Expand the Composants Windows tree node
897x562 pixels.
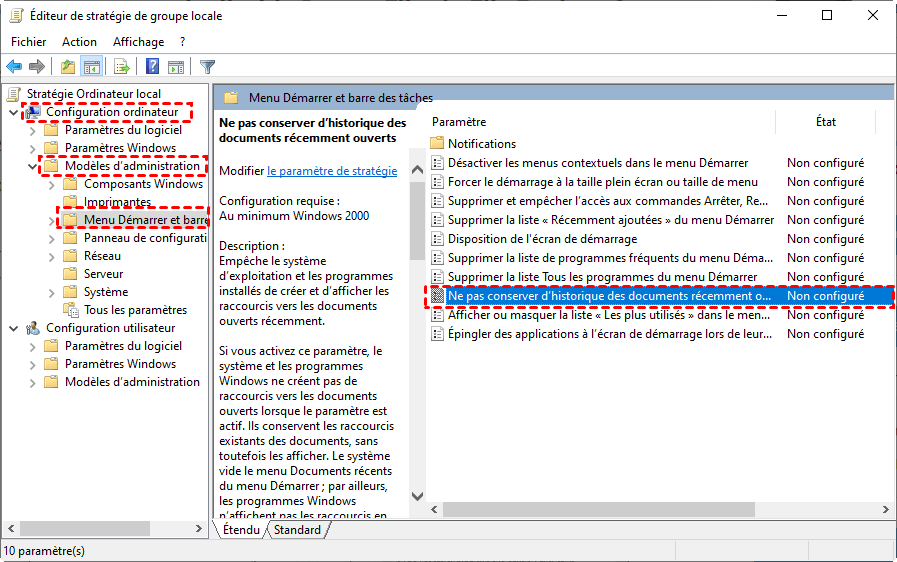pyautogui.click(x=50, y=184)
